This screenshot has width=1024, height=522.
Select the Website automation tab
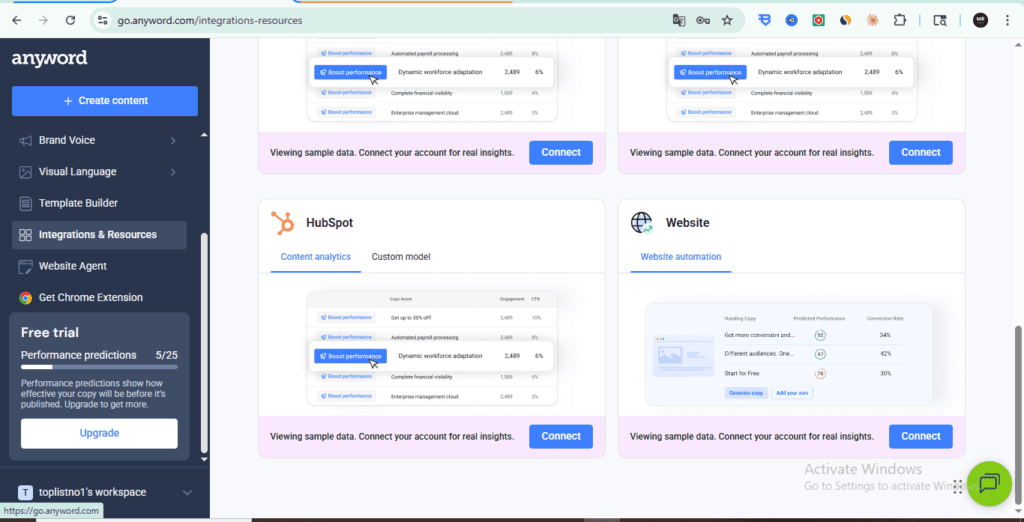coord(680,257)
